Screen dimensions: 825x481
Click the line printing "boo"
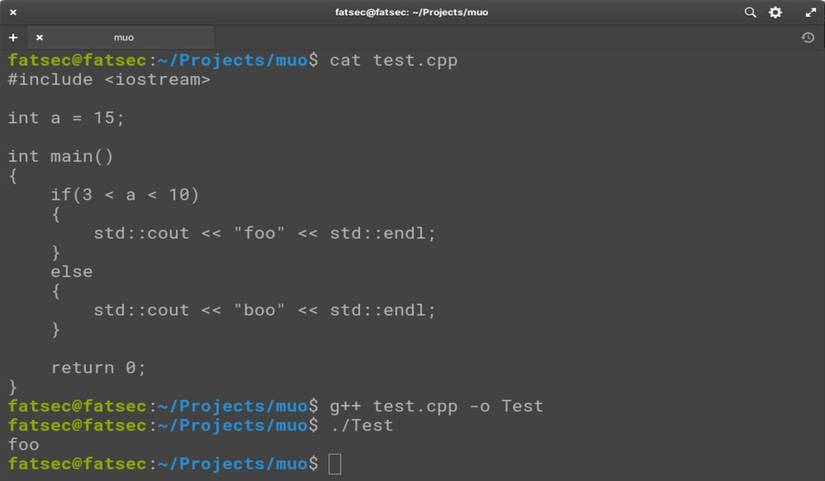[265, 310]
